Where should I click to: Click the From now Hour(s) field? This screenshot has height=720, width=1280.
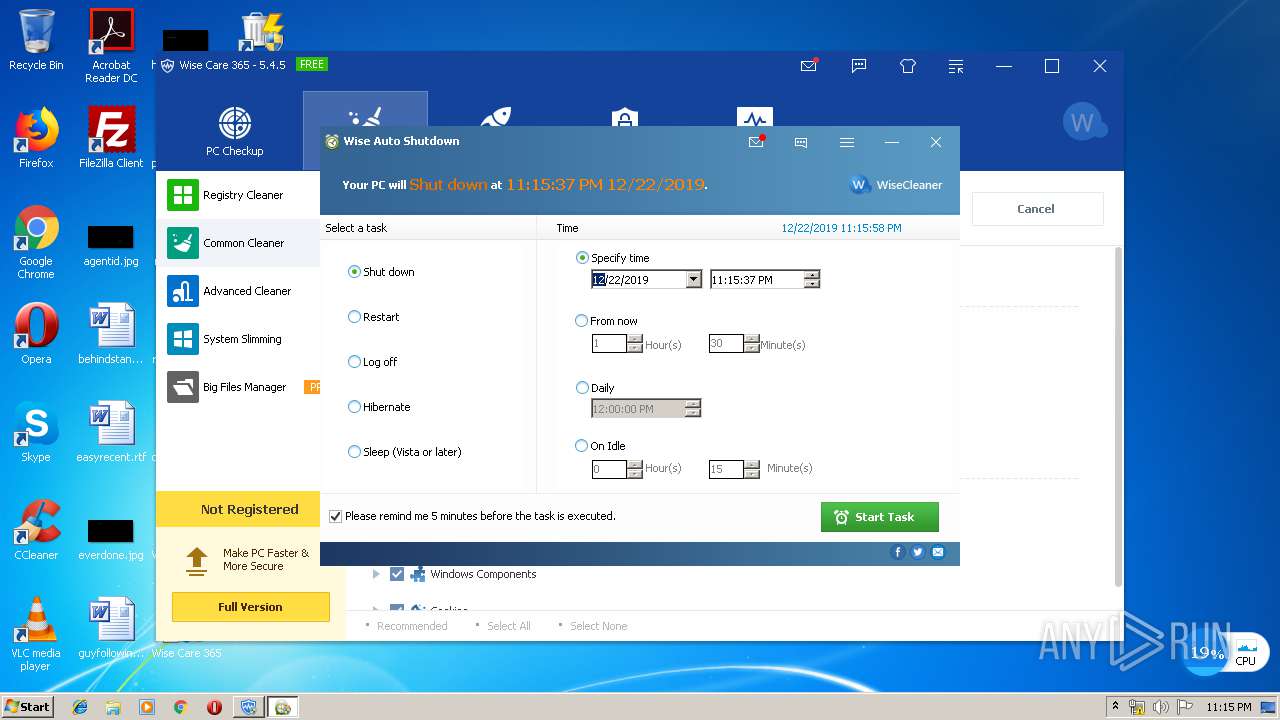[x=609, y=344]
